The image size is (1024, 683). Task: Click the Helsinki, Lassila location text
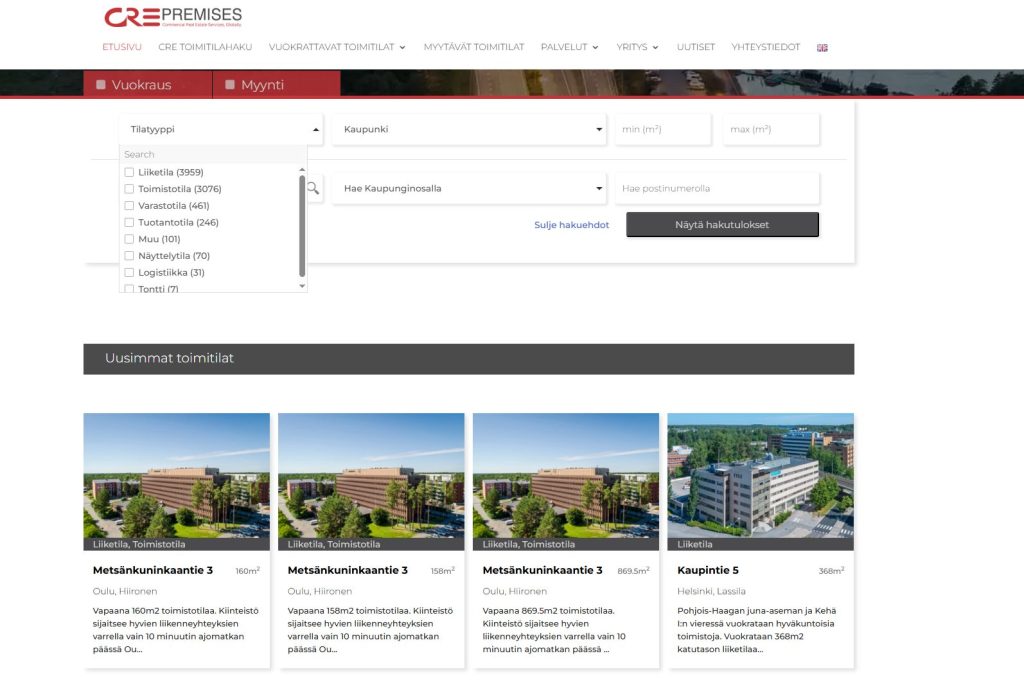[711, 591]
